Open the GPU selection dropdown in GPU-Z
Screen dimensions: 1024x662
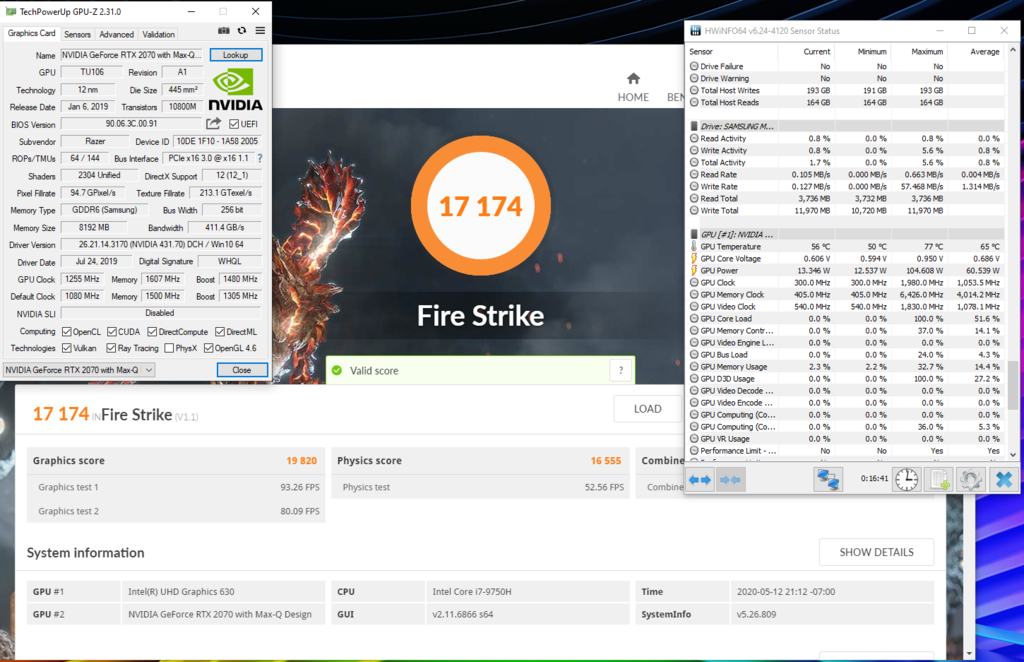click(x=79, y=370)
